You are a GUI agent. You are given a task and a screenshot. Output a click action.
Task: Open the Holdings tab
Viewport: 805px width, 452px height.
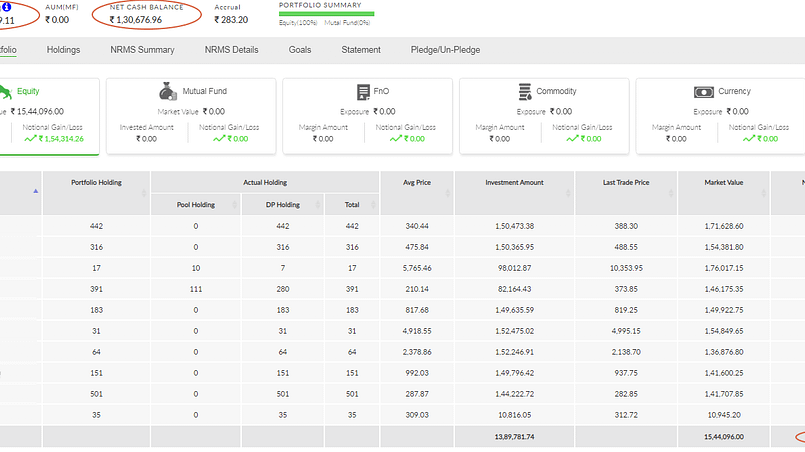(63, 50)
